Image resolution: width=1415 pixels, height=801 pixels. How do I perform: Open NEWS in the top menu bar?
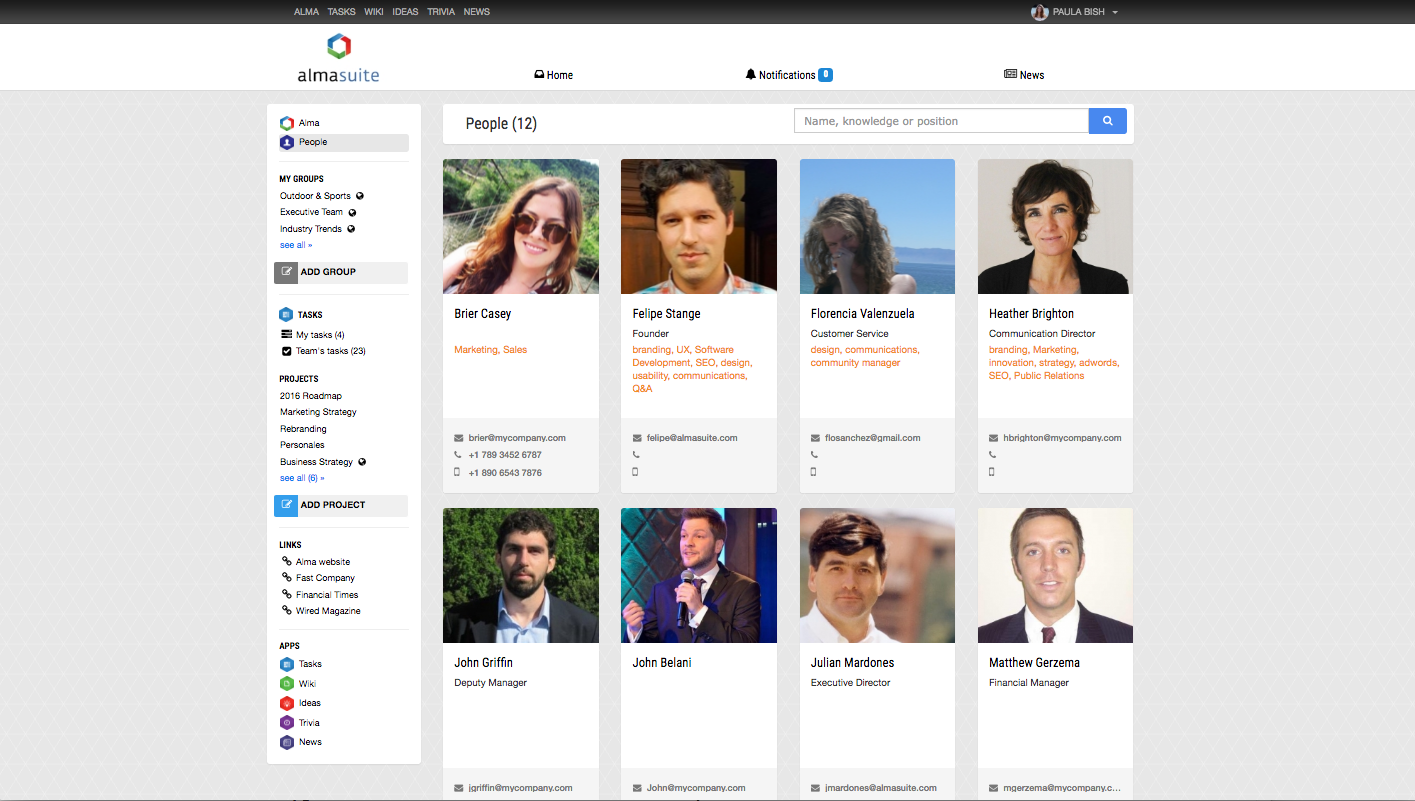coord(477,12)
